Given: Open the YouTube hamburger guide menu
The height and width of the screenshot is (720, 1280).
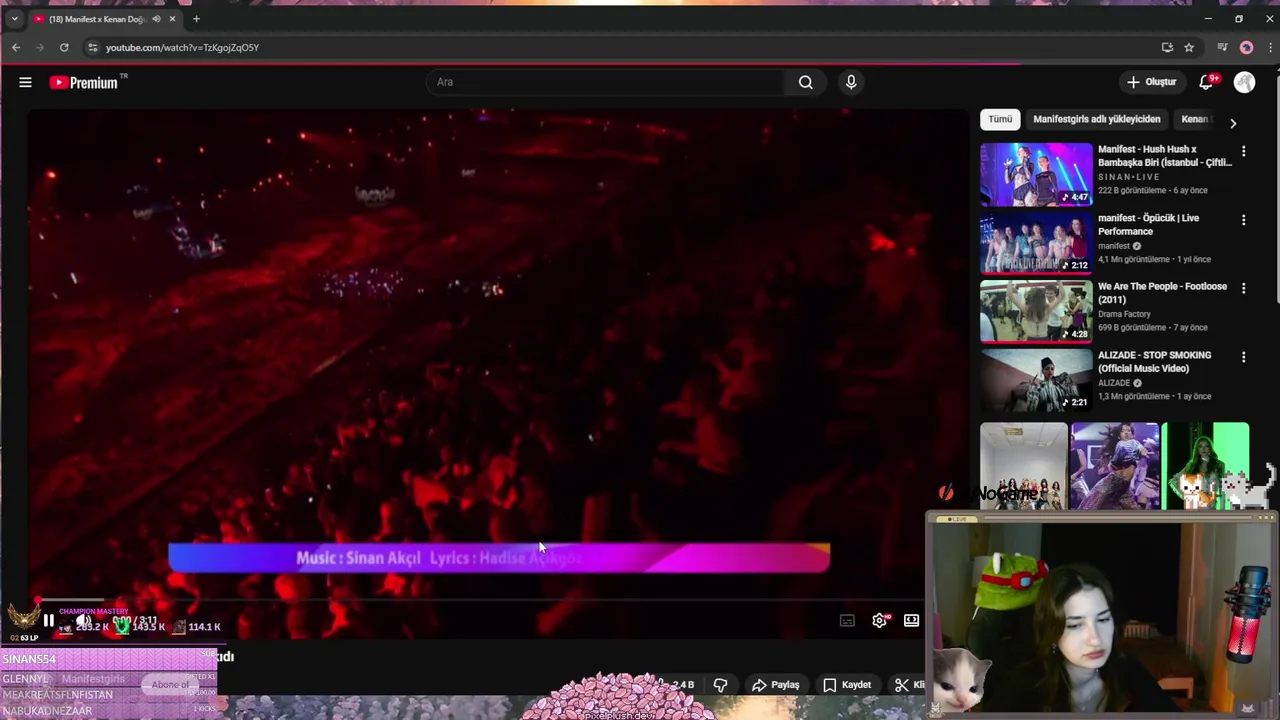Looking at the screenshot, I should [25, 82].
